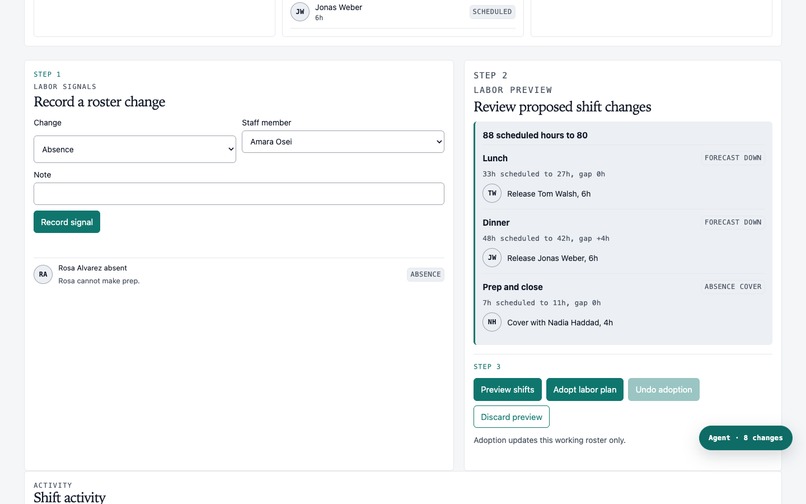The width and height of the screenshot is (806, 504).
Task: Click 'Rosa cannot make prep.' note text
Action: [x=99, y=281]
